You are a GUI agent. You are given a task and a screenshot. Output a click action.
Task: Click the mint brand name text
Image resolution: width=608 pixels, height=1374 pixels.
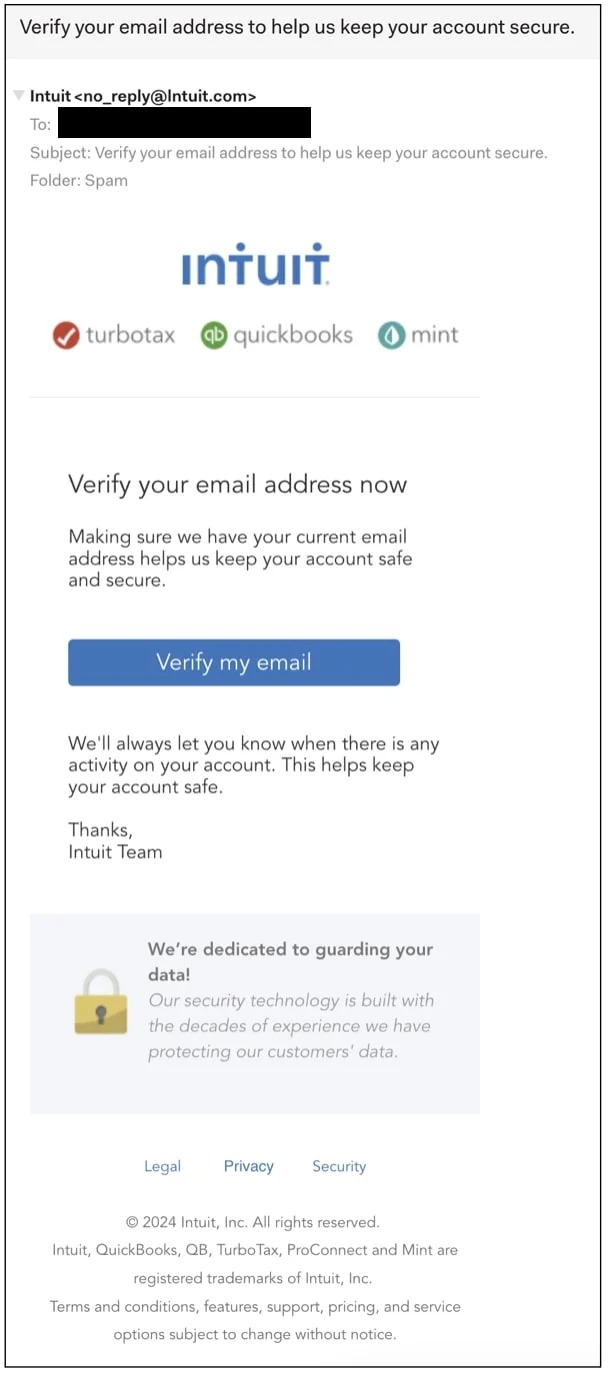[x=434, y=335]
